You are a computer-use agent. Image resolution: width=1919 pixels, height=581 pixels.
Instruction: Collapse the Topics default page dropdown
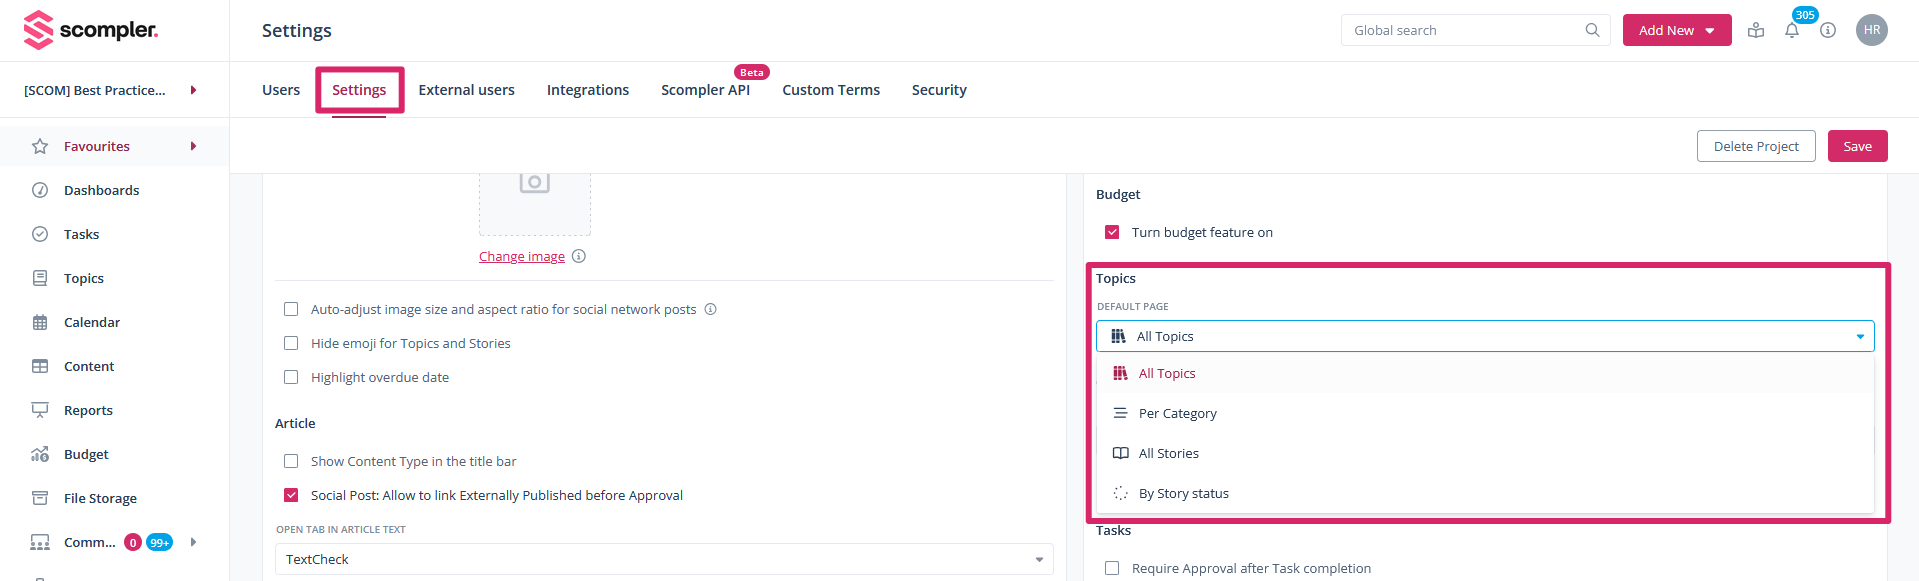click(x=1859, y=336)
